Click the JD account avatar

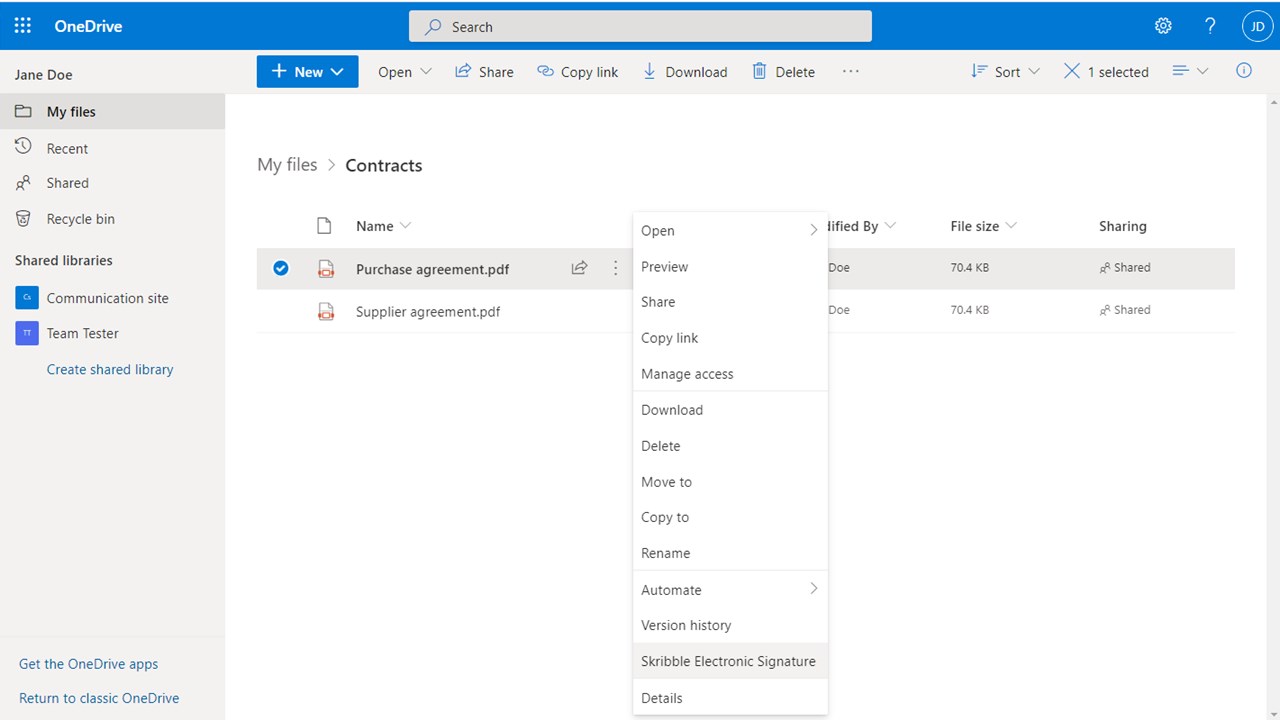point(1257,26)
